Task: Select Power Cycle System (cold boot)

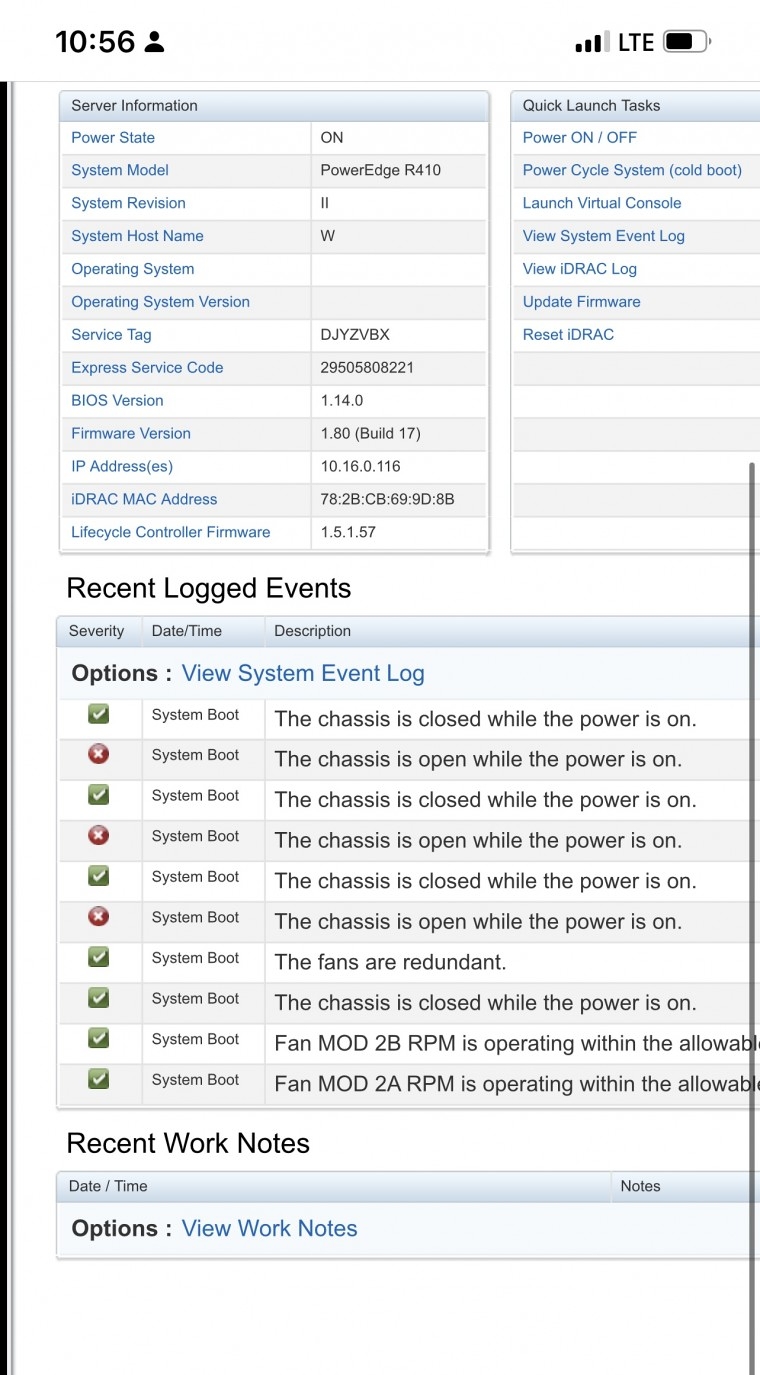Action: [x=632, y=170]
